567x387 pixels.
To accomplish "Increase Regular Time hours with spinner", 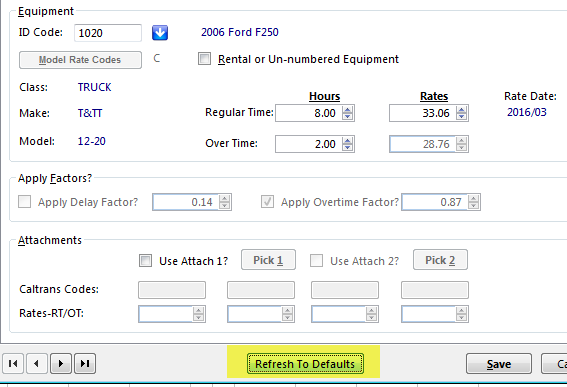I will coord(348,110).
